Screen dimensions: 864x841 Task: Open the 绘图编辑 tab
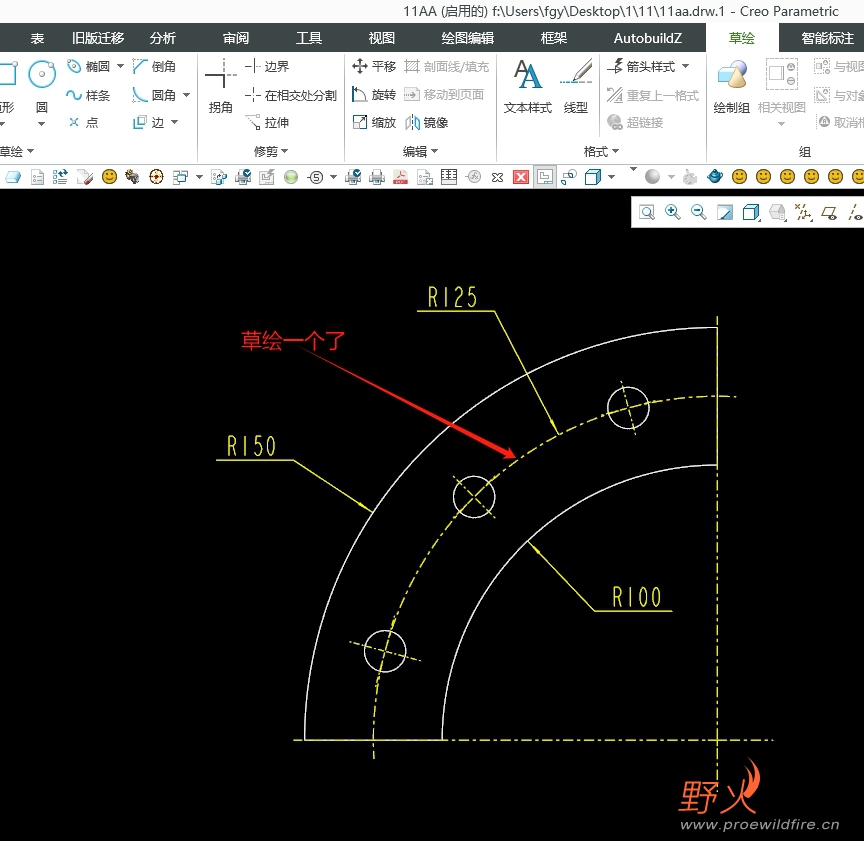(468, 38)
